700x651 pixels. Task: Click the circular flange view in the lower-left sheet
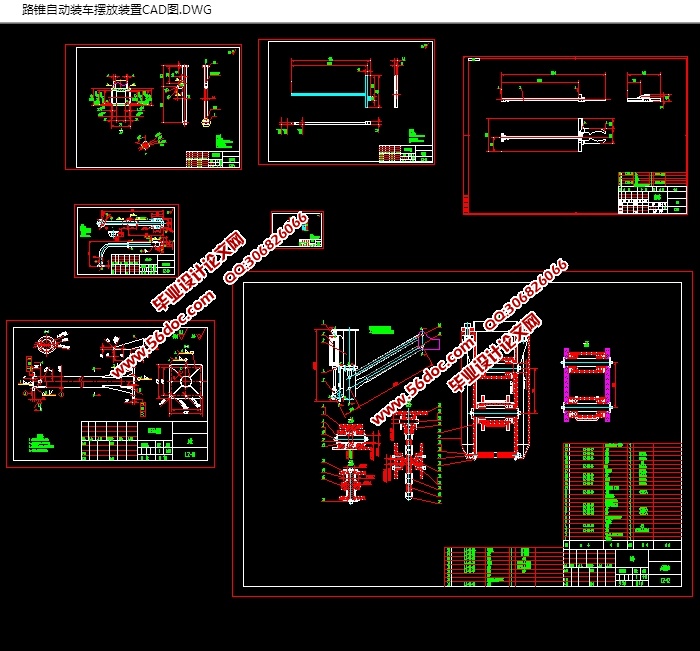[x=45, y=344]
